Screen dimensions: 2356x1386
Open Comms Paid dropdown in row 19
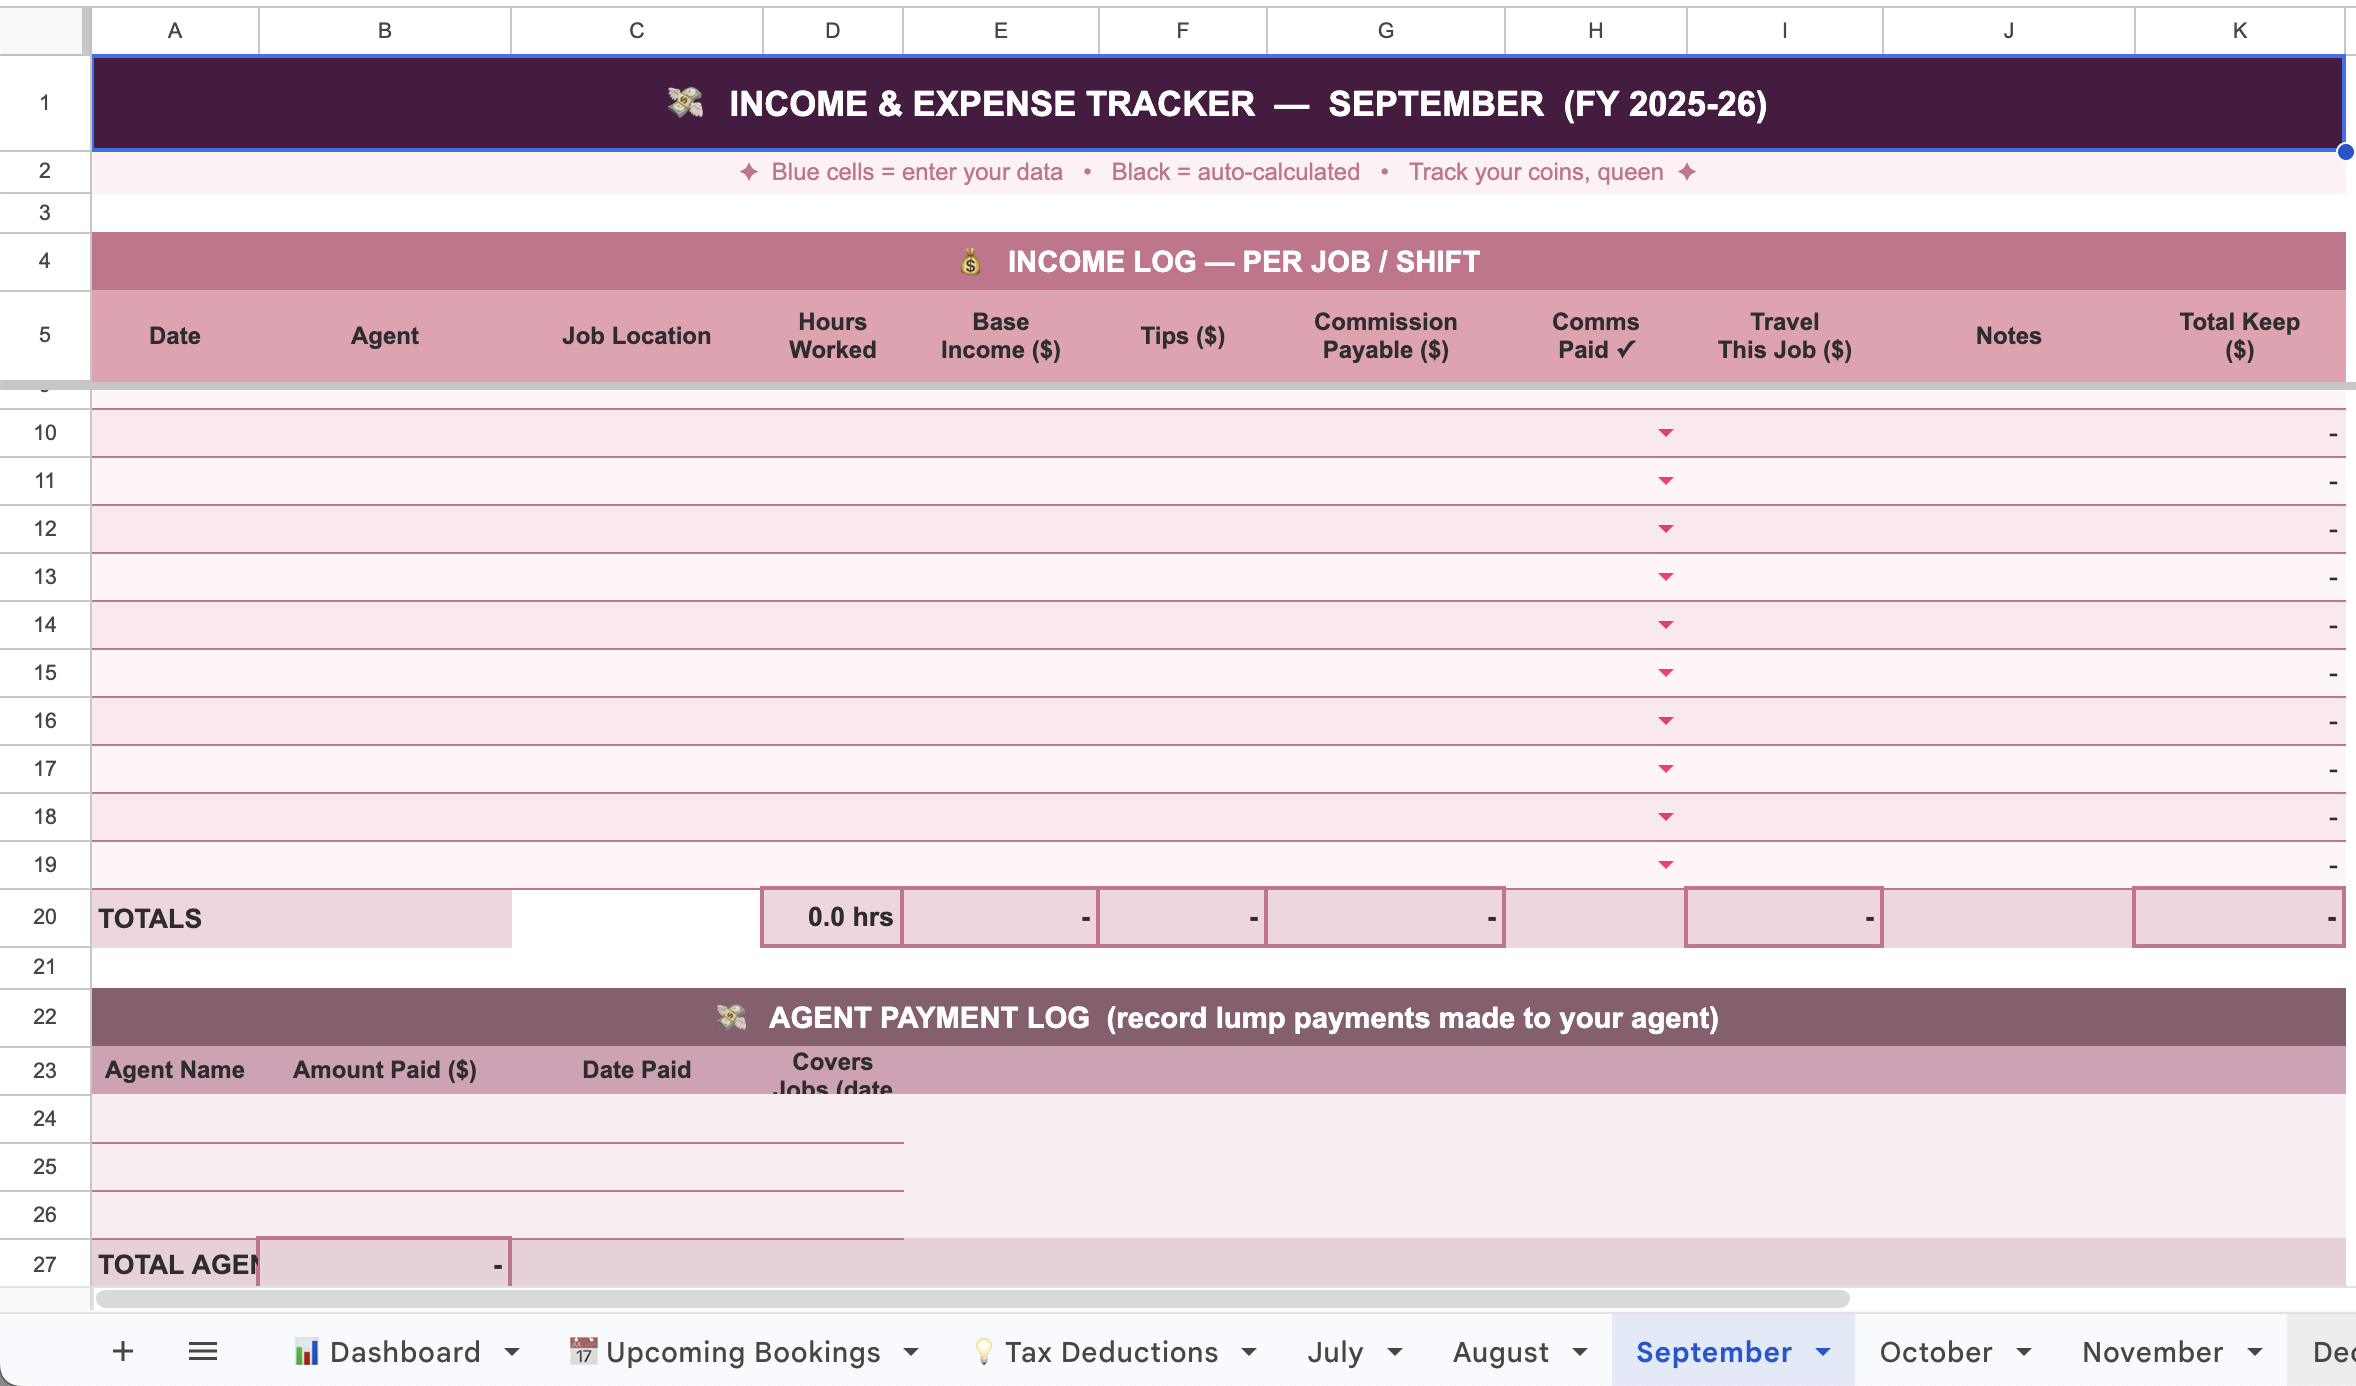(1666, 865)
